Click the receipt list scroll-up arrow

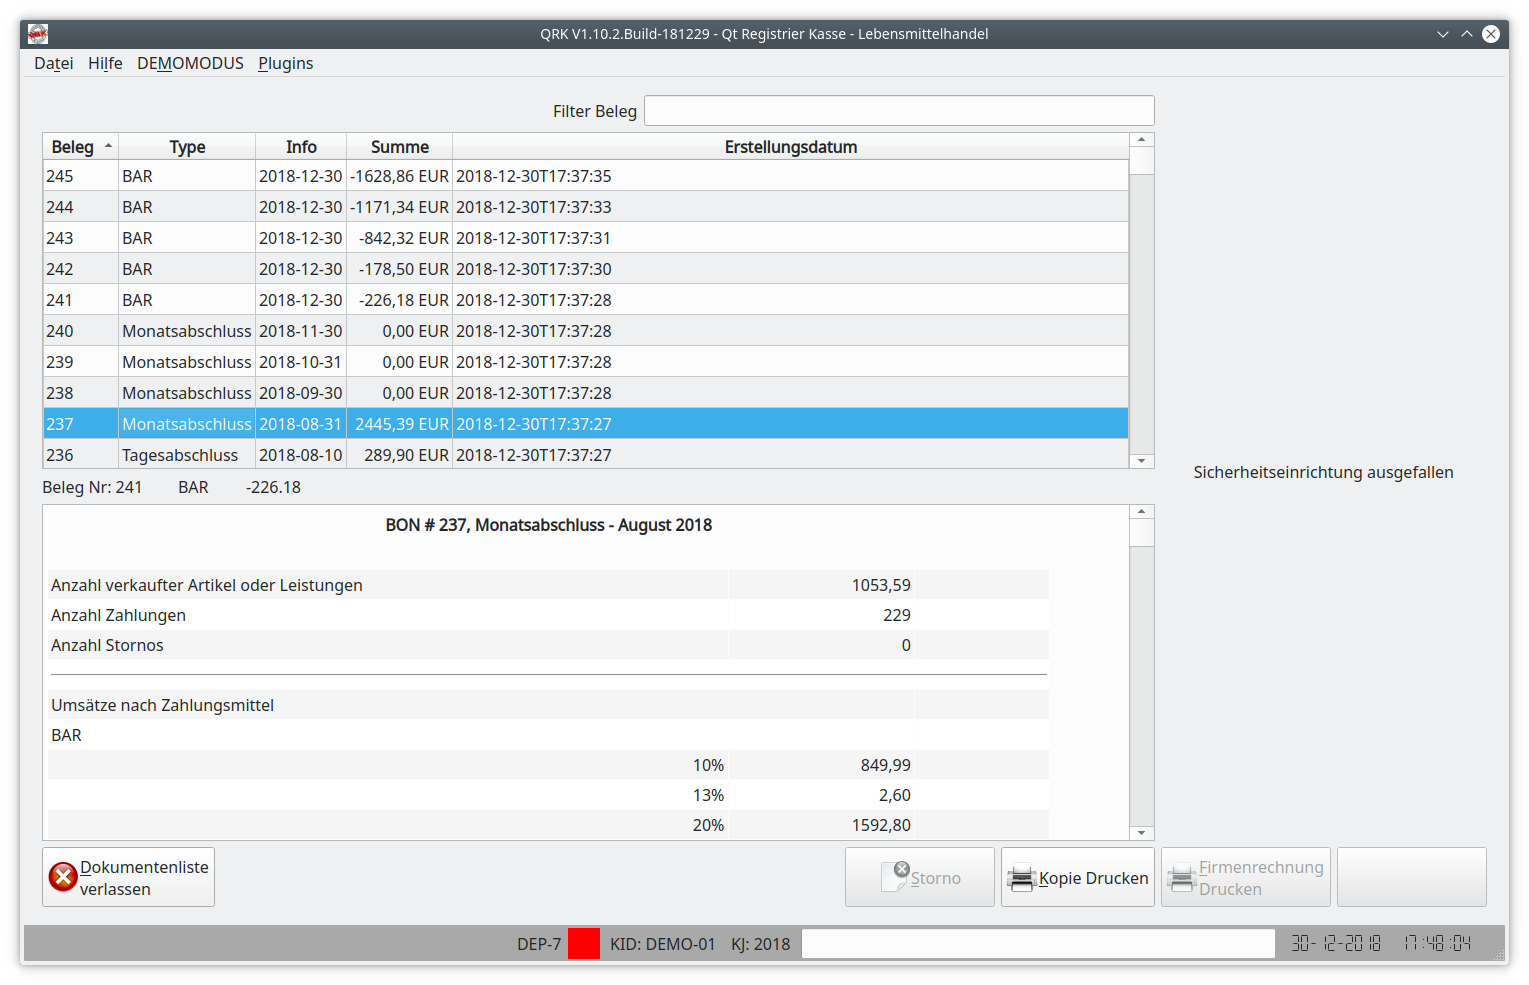pos(1141,140)
